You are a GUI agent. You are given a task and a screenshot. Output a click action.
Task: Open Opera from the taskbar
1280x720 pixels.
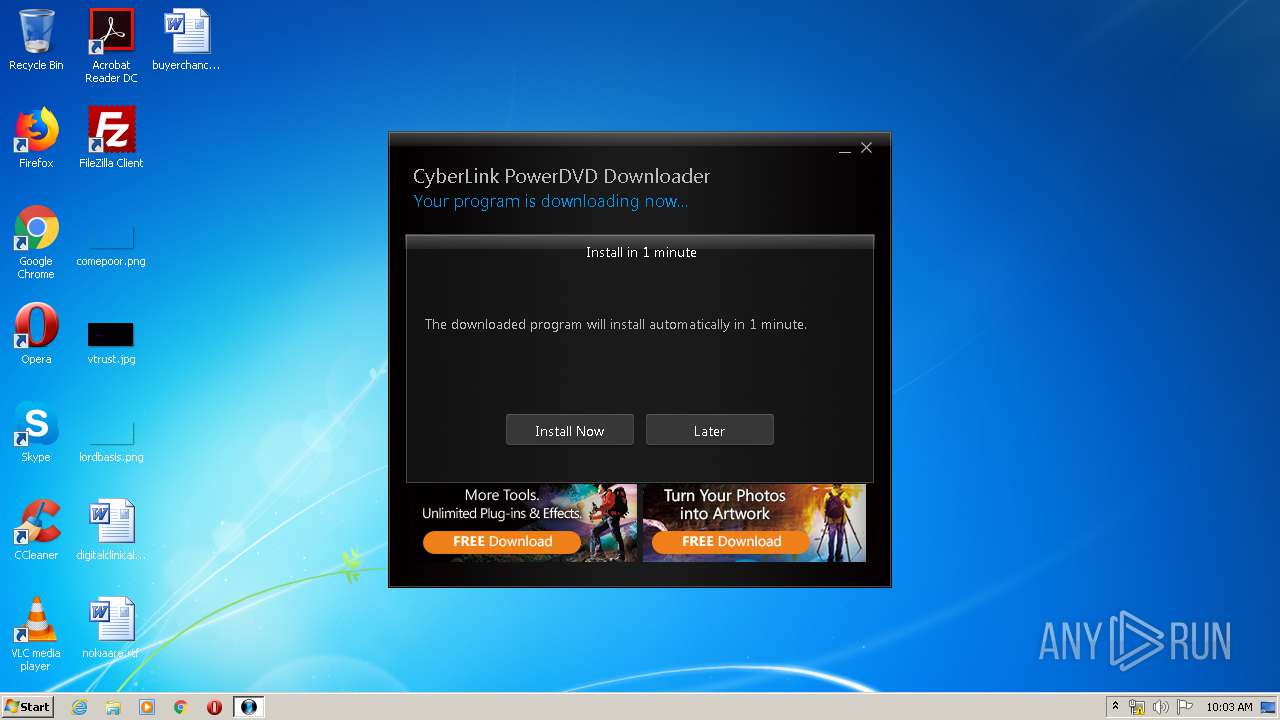(214, 707)
